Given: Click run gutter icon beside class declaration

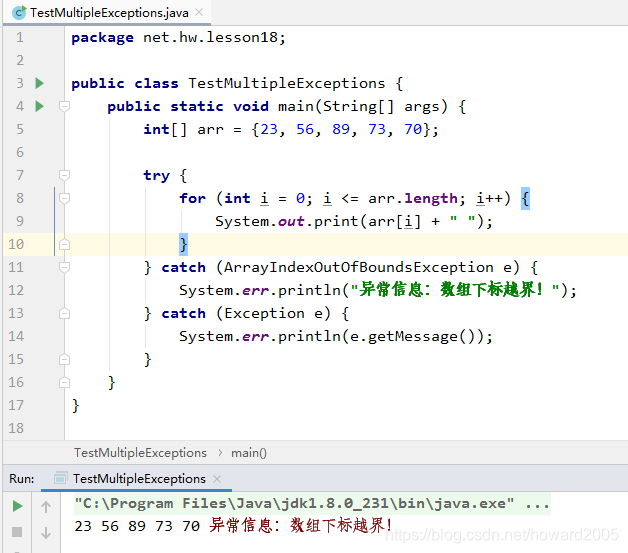Looking at the screenshot, I should pos(39,83).
